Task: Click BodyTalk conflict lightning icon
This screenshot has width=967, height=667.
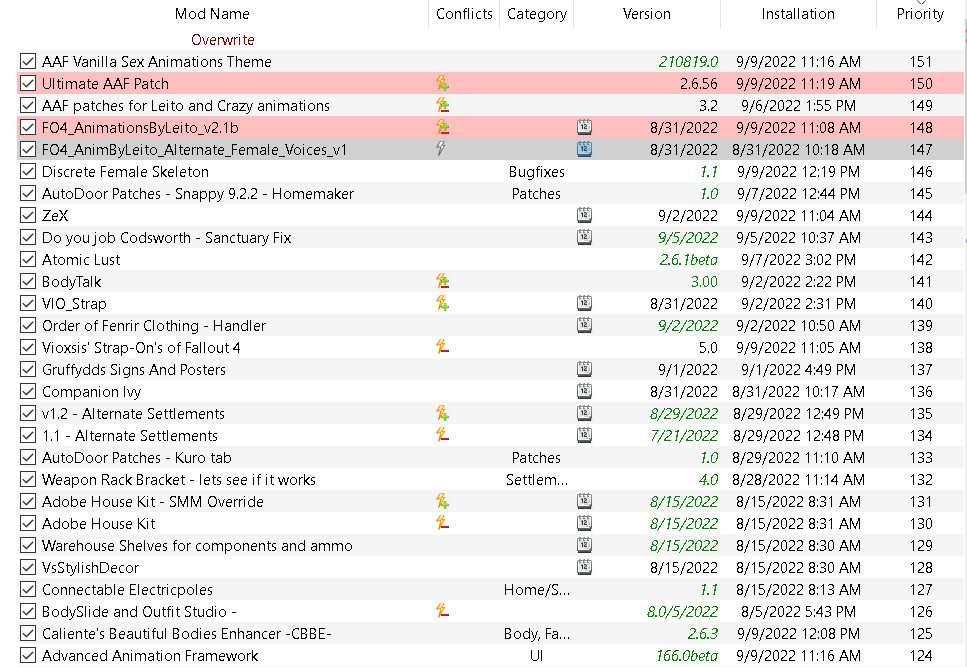Action: (x=442, y=282)
